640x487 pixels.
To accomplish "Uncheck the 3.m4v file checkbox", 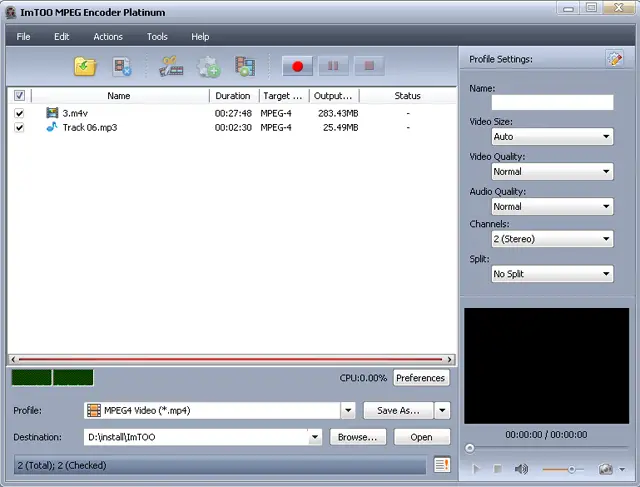I will tap(19, 113).
